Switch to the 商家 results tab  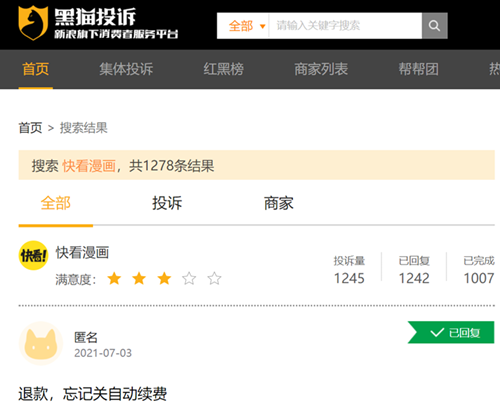[x=279, y=203]
